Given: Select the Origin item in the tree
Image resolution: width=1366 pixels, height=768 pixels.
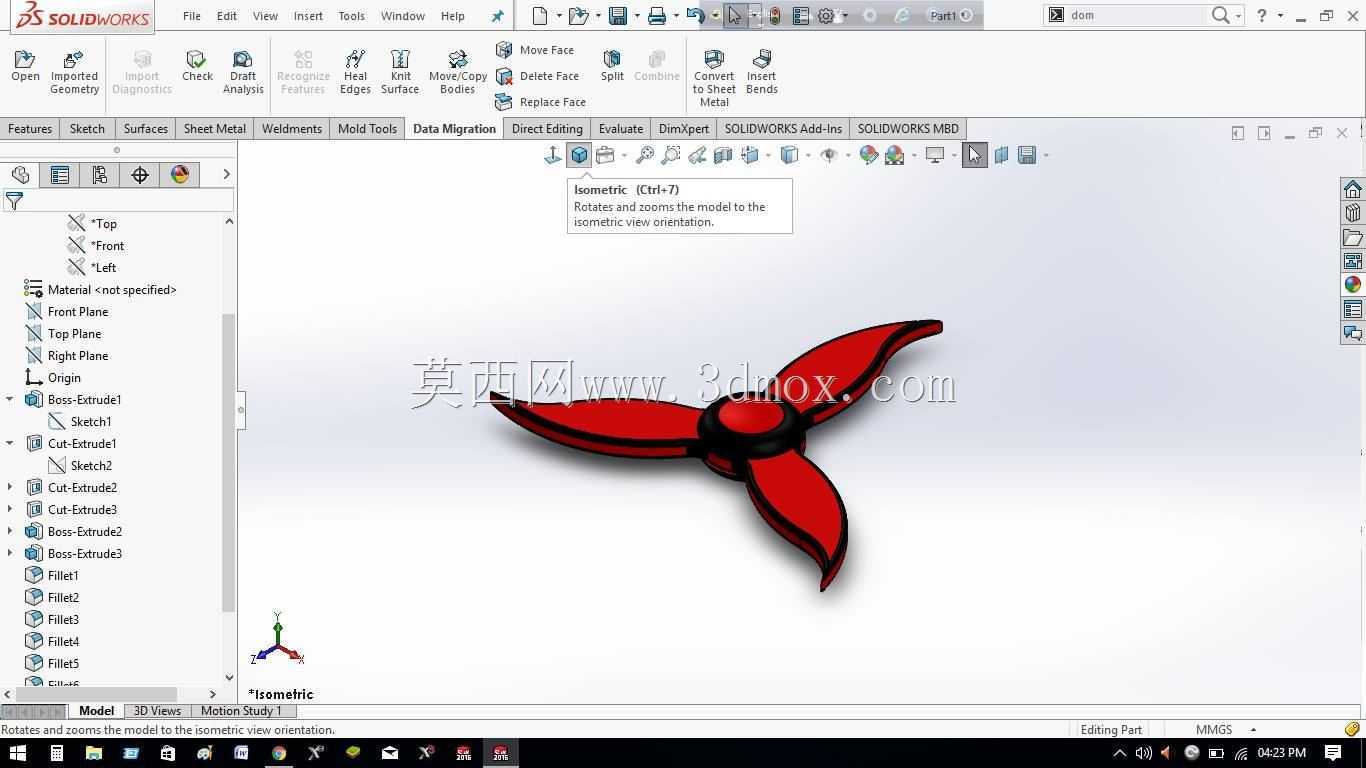Looking at the screenshot, I should point(53,377).
